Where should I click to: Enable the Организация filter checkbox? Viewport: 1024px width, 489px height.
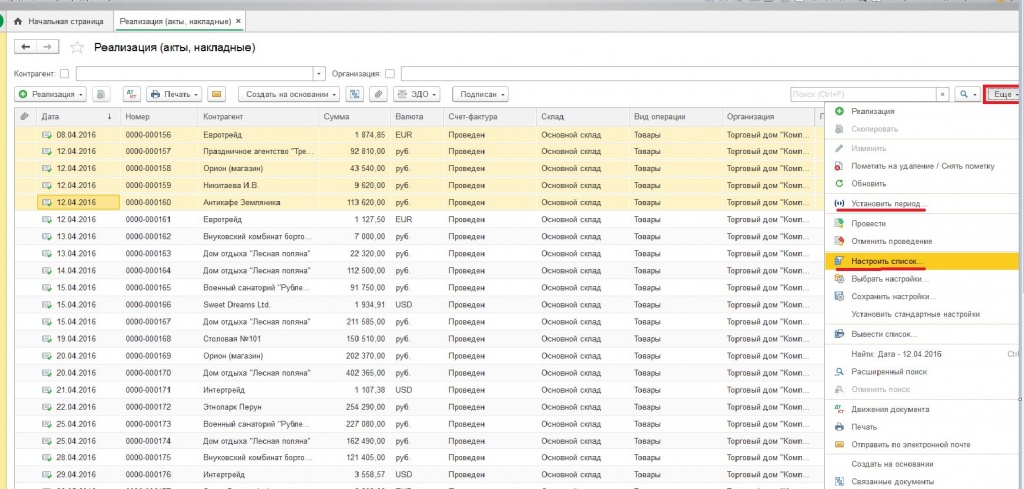390,74
